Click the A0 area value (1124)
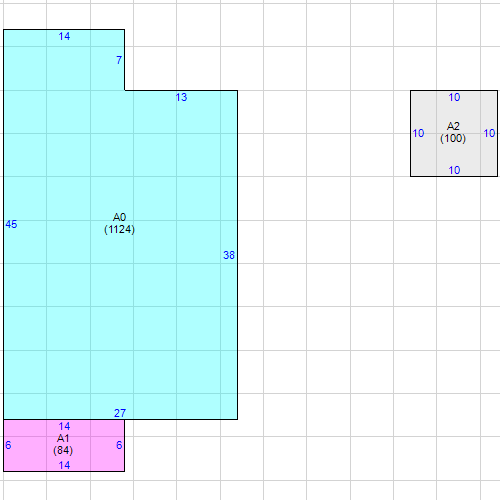The height and width of the screenshot is (500, 500). pos(119,229)
